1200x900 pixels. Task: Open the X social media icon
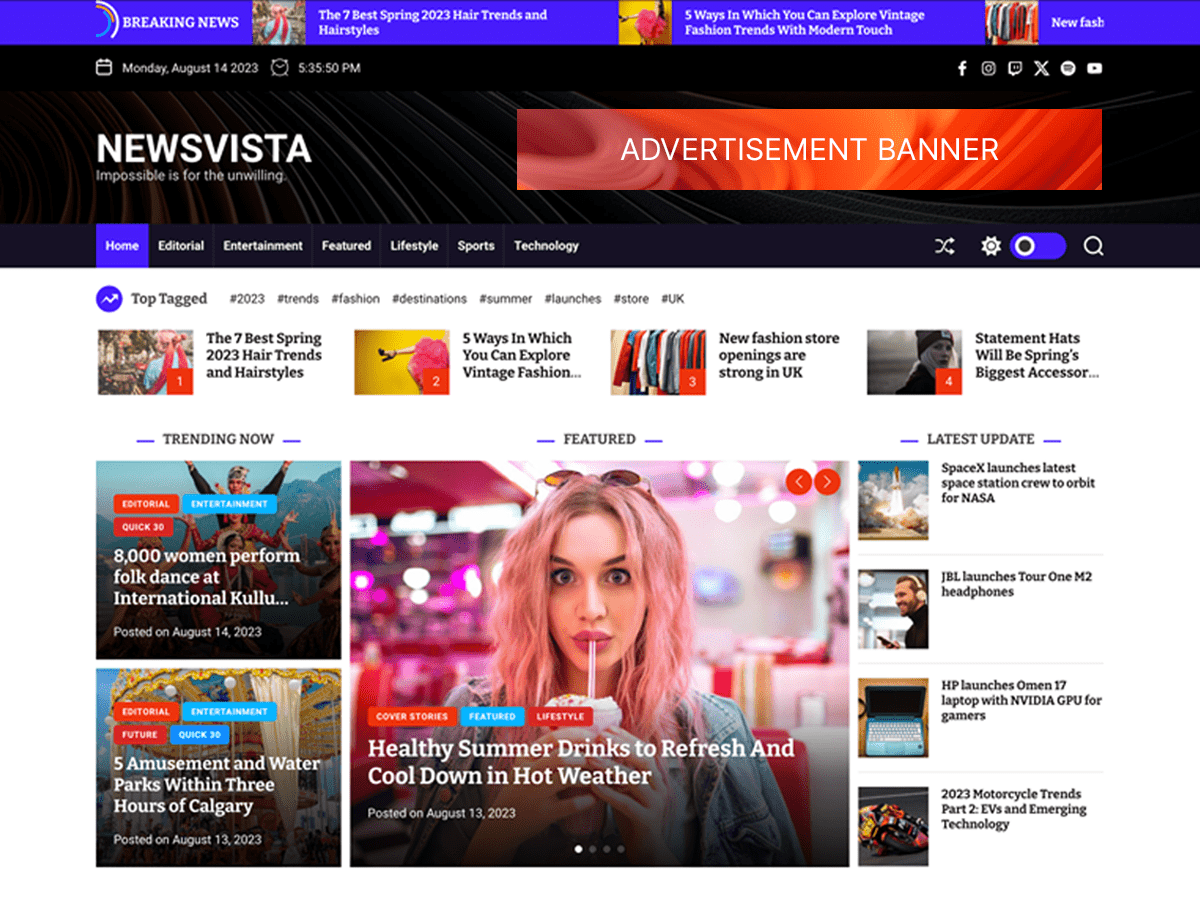click(1041, 68)
